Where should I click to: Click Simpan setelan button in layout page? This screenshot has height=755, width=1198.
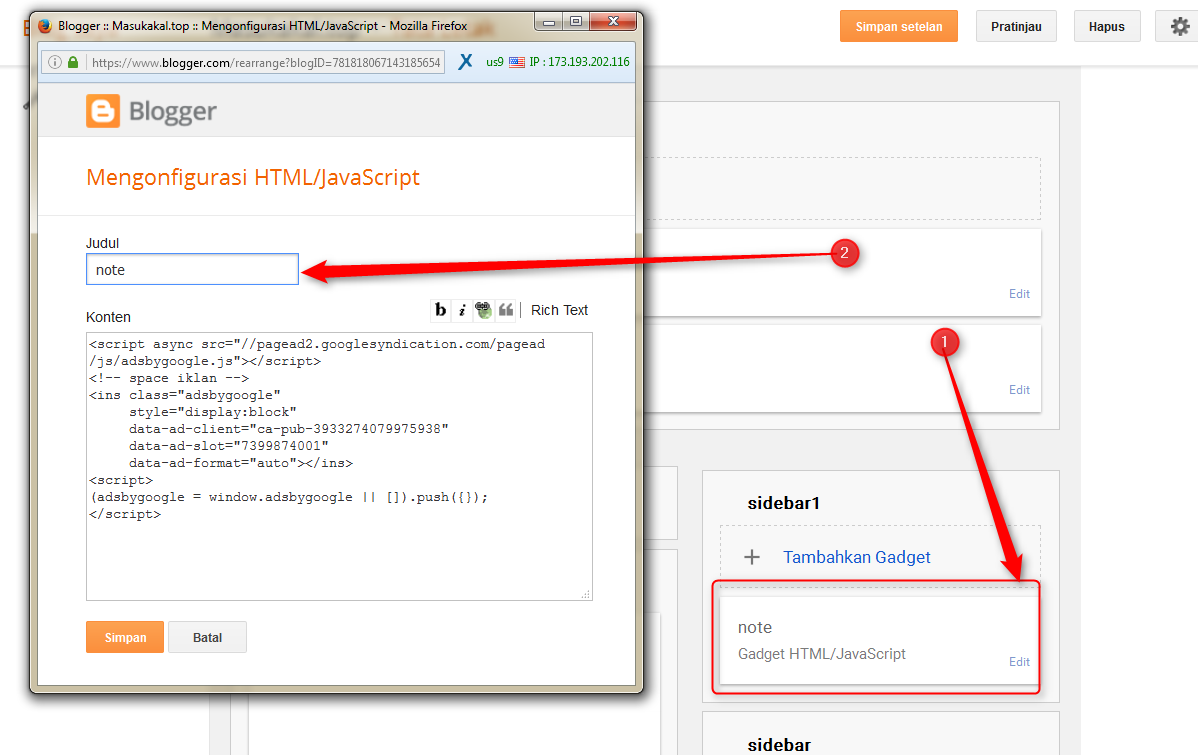click(898, 26)
